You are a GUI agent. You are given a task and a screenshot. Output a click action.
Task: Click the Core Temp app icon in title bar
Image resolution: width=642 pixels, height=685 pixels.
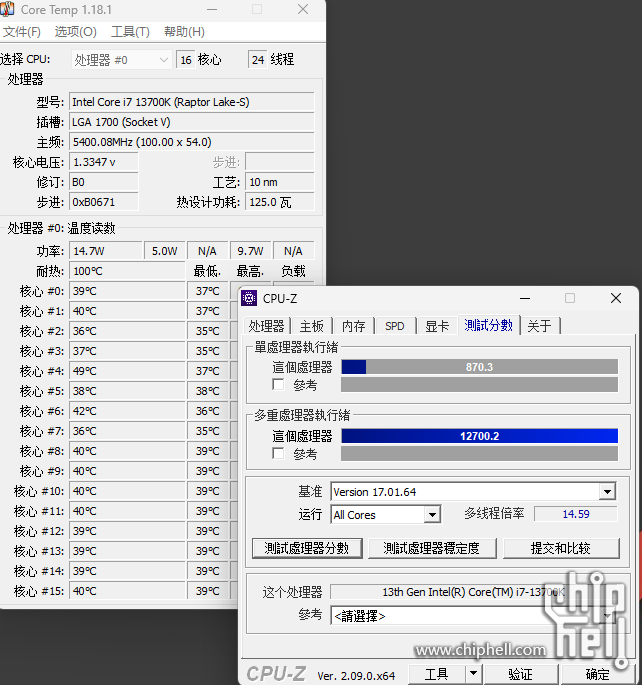(7, 10)
